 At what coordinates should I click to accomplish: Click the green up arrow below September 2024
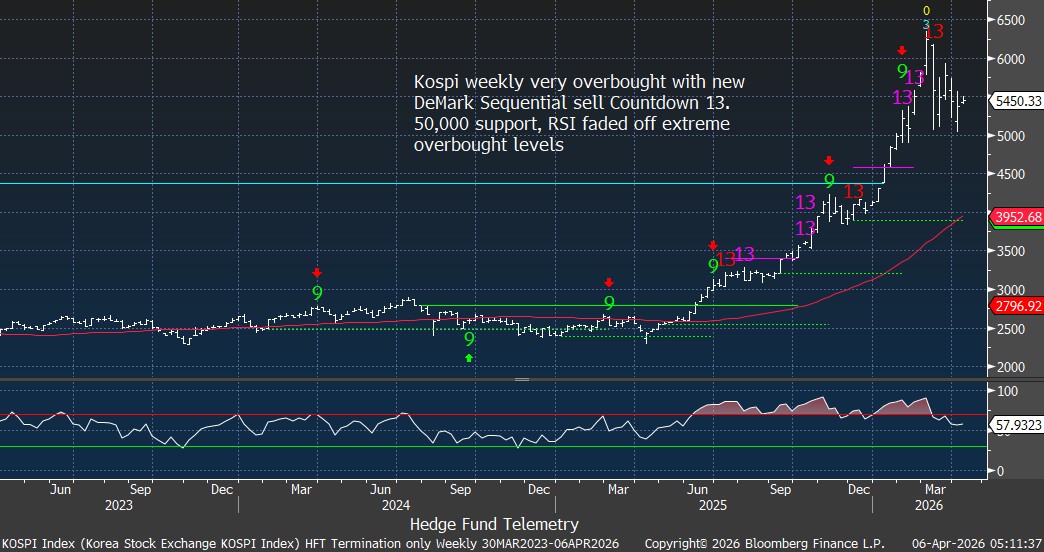469,357
